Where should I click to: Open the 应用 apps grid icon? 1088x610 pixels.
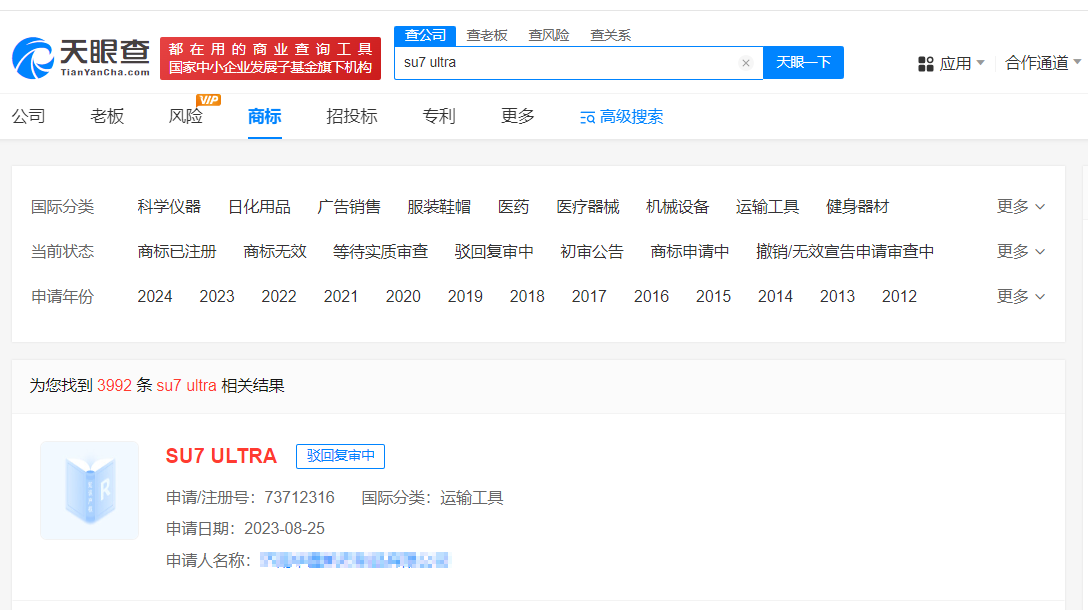[x=925, y=63]
